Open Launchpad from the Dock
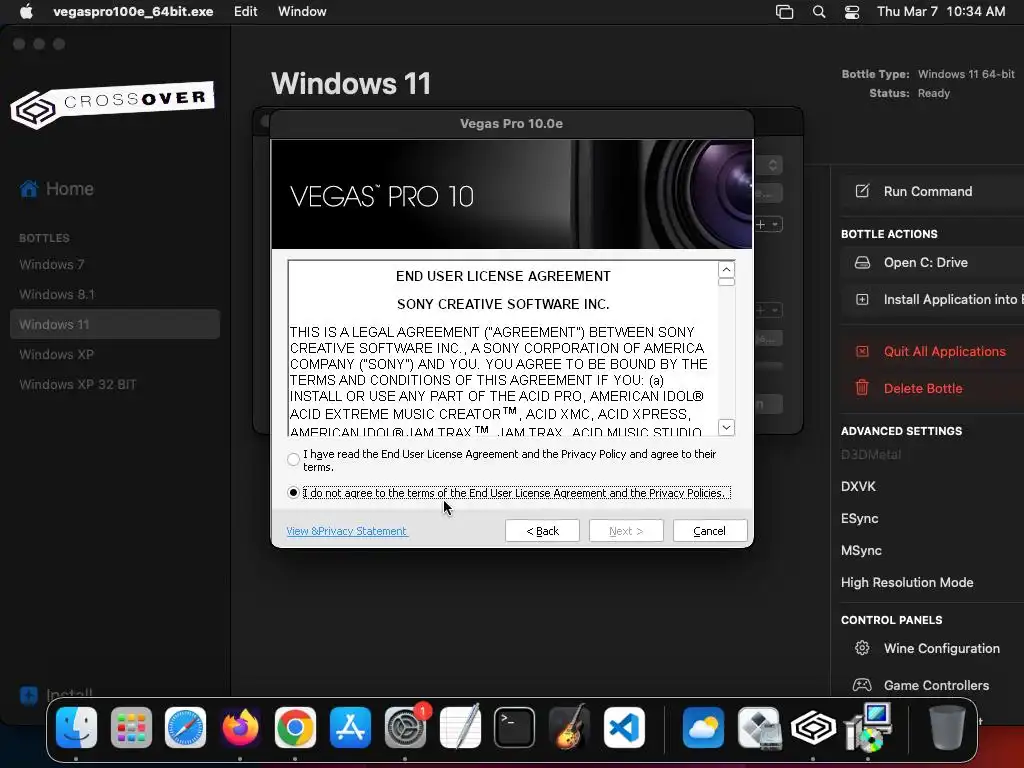Screen dimensions: 1024x768 tap(131, 728)
